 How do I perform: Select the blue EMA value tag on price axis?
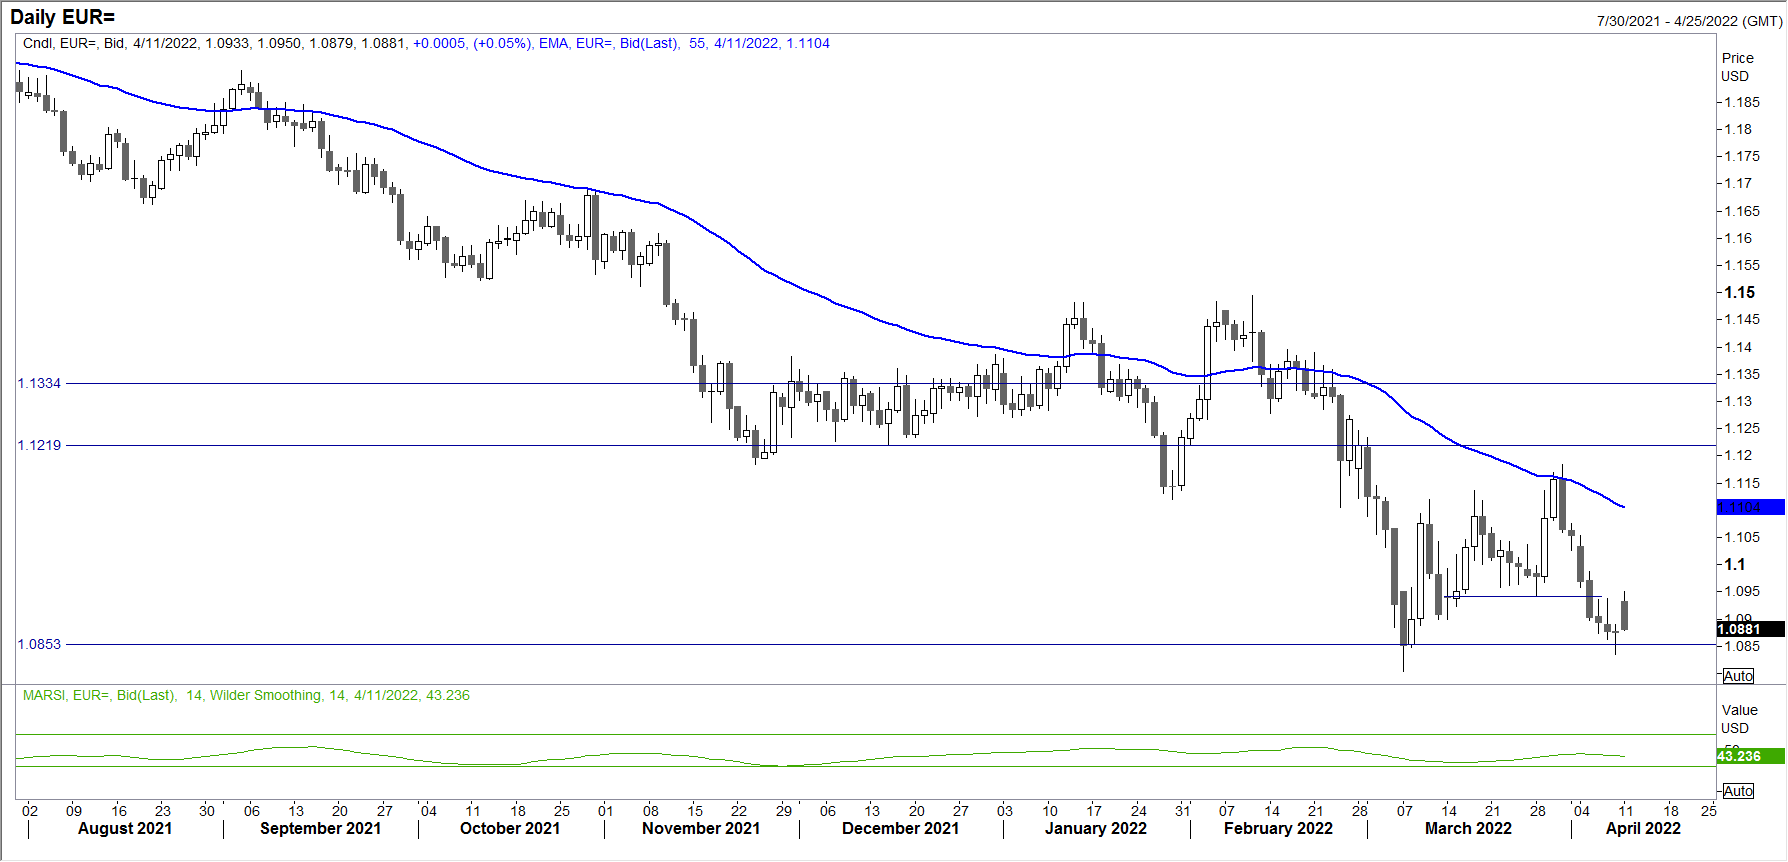pos(1751,507)
